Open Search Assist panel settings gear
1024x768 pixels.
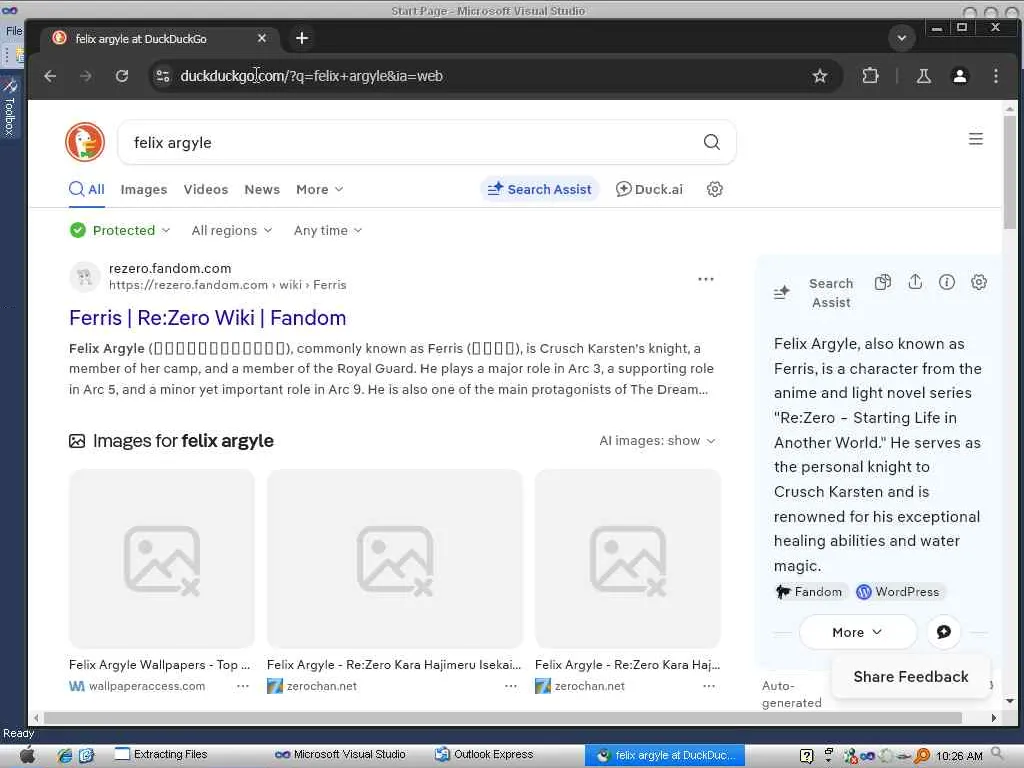click(x=978, y=282)
